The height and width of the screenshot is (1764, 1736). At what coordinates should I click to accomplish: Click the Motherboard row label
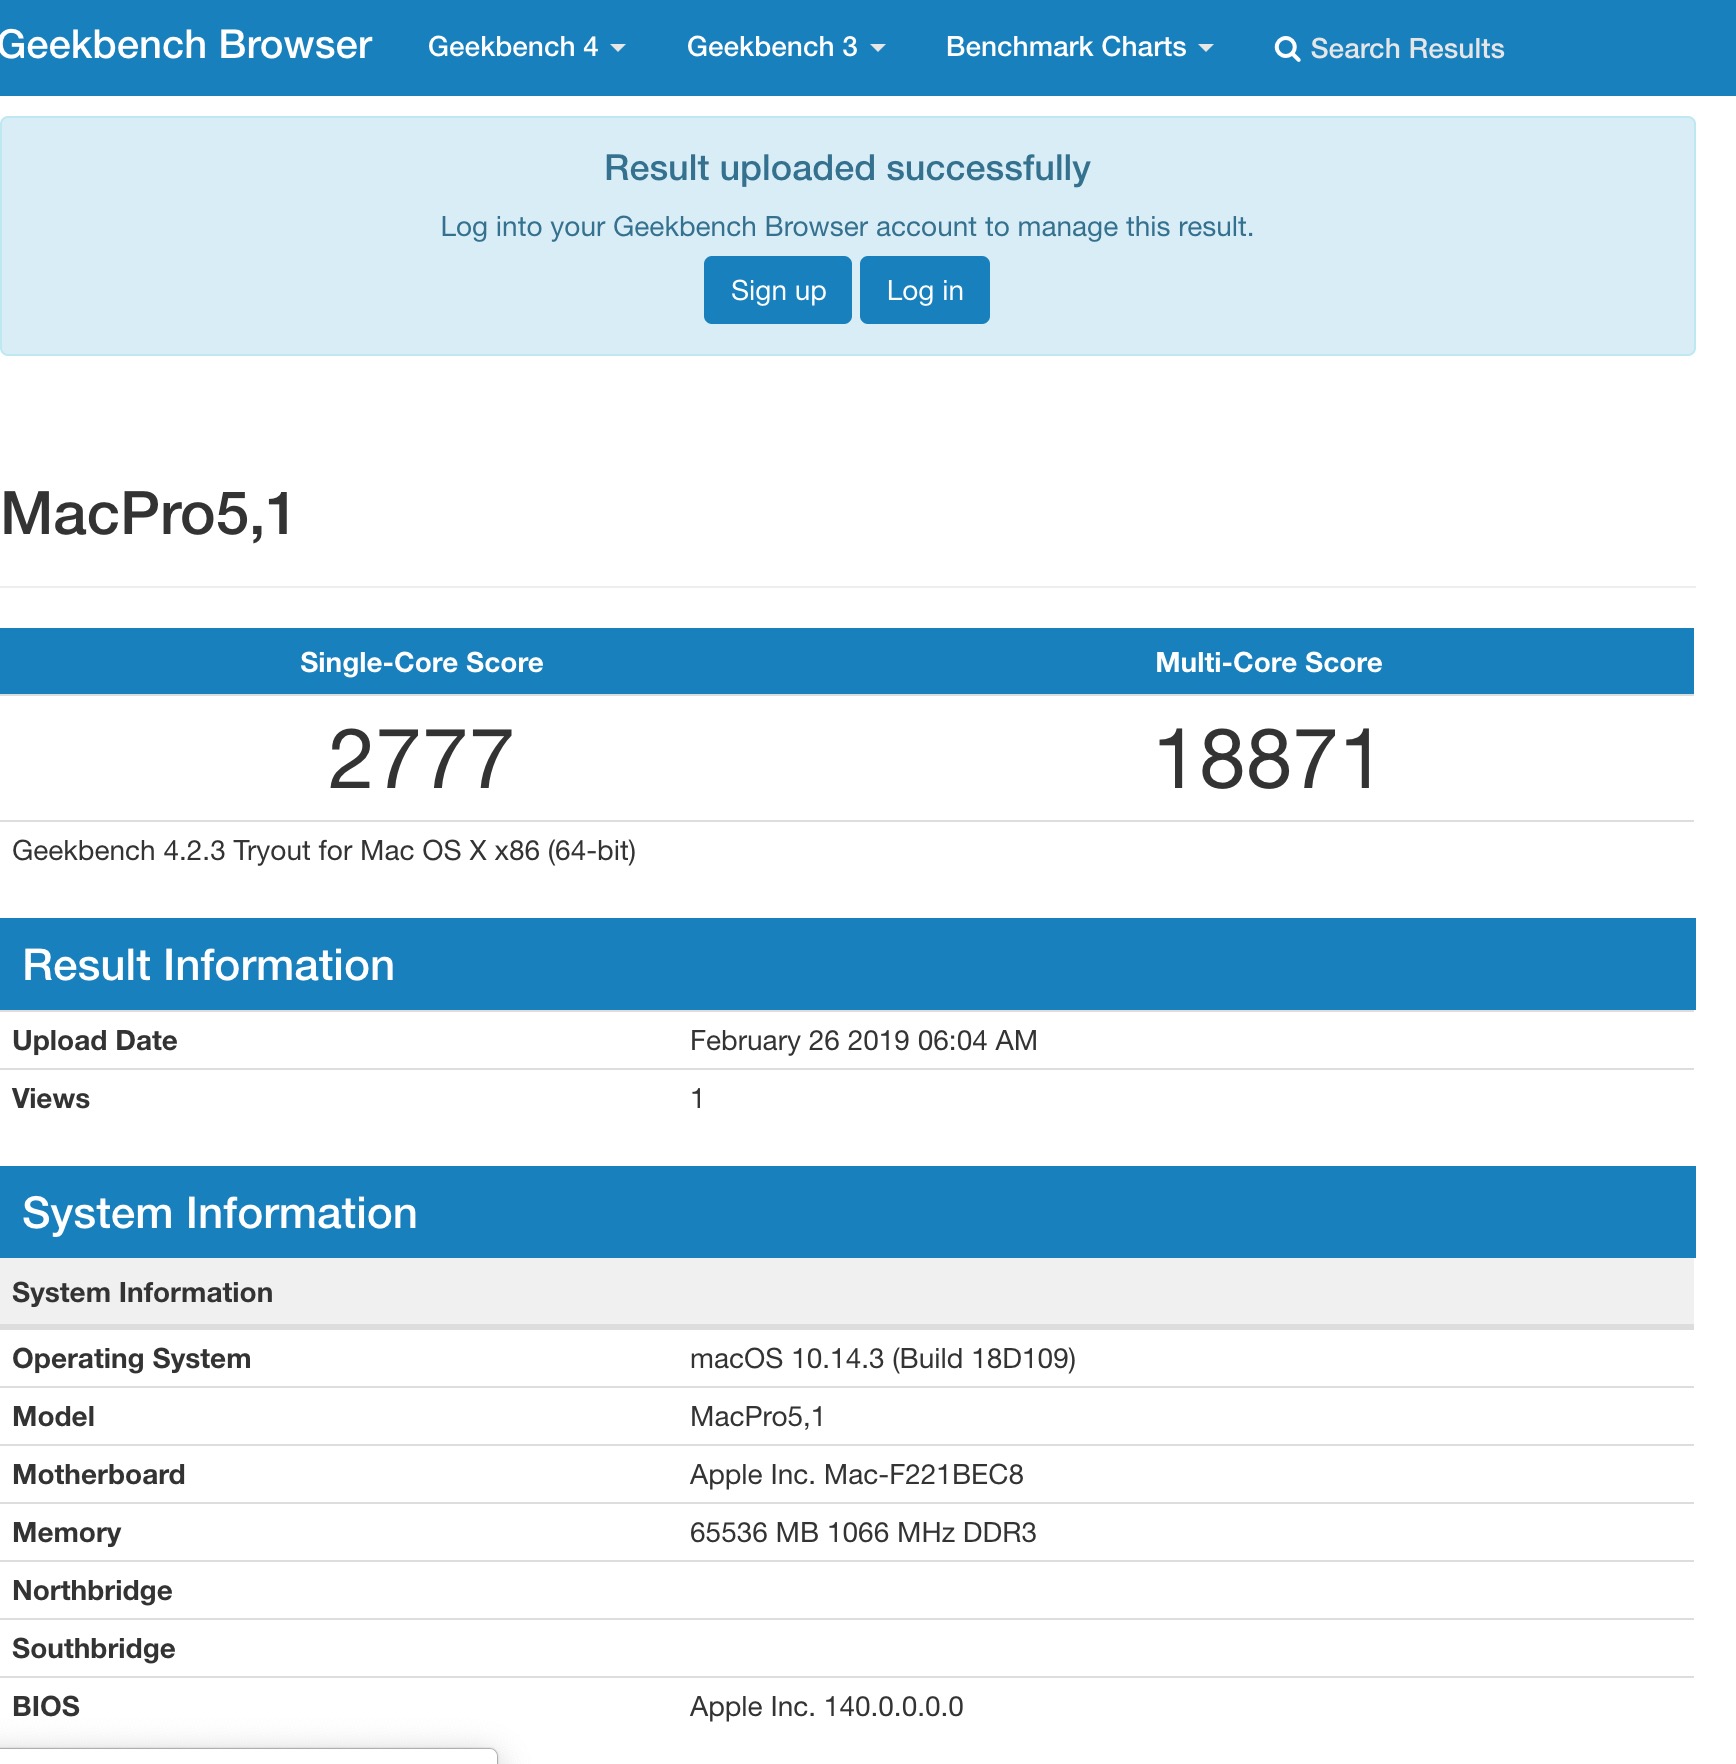(99, 1475)
